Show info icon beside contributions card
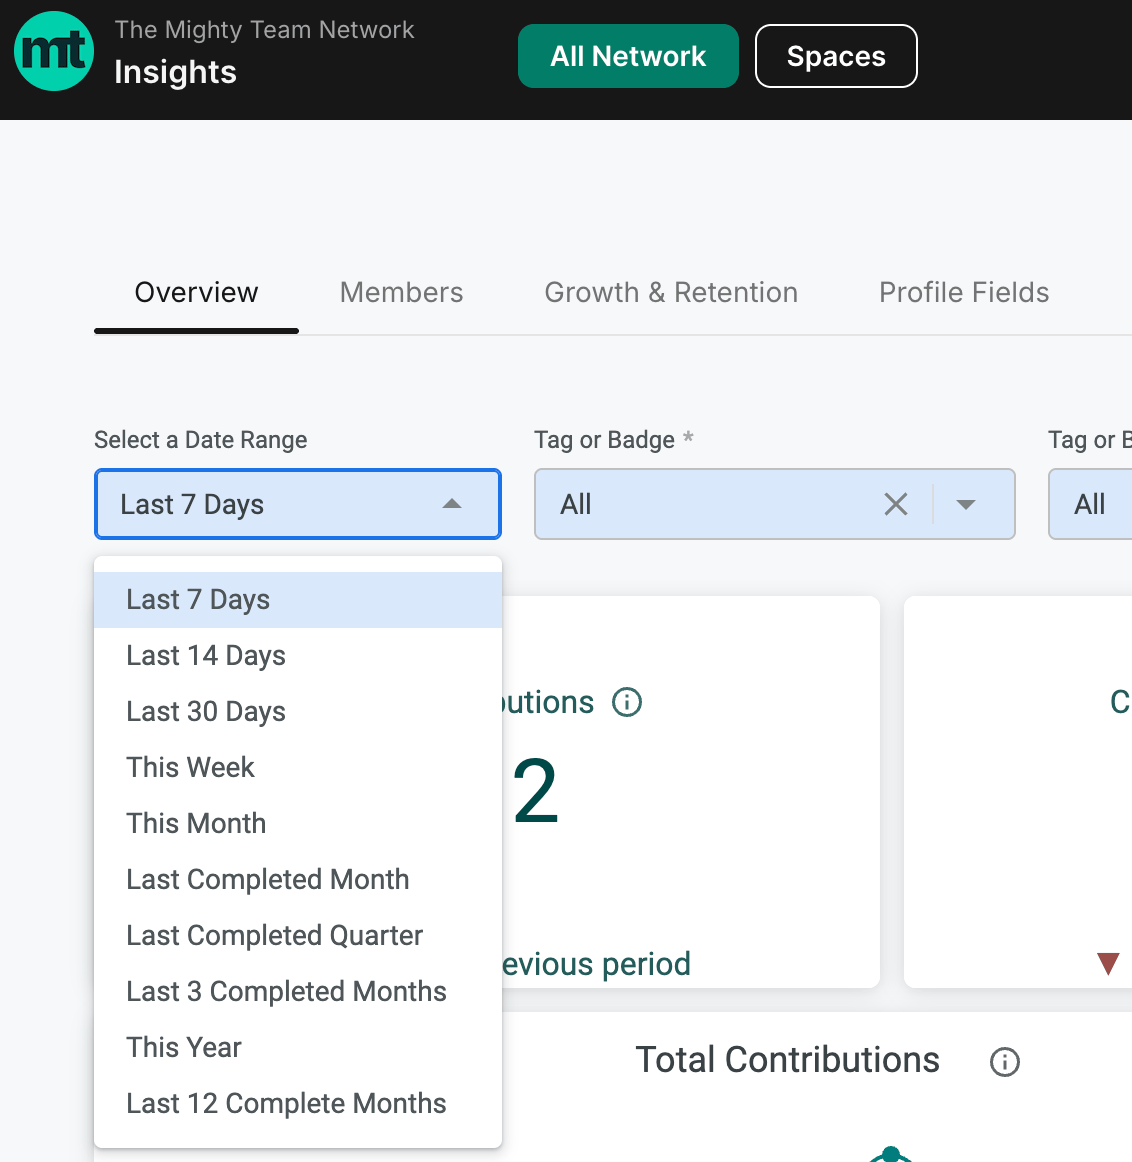The width and height of the screenshot is (1132, 1162). pos(627,702)
